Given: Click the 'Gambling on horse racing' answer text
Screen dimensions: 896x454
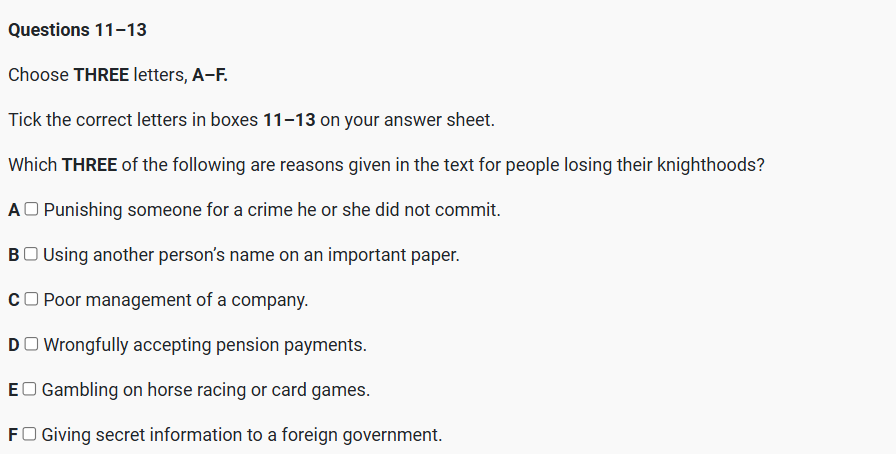Looking at the screenshot, I should point(206,390).
